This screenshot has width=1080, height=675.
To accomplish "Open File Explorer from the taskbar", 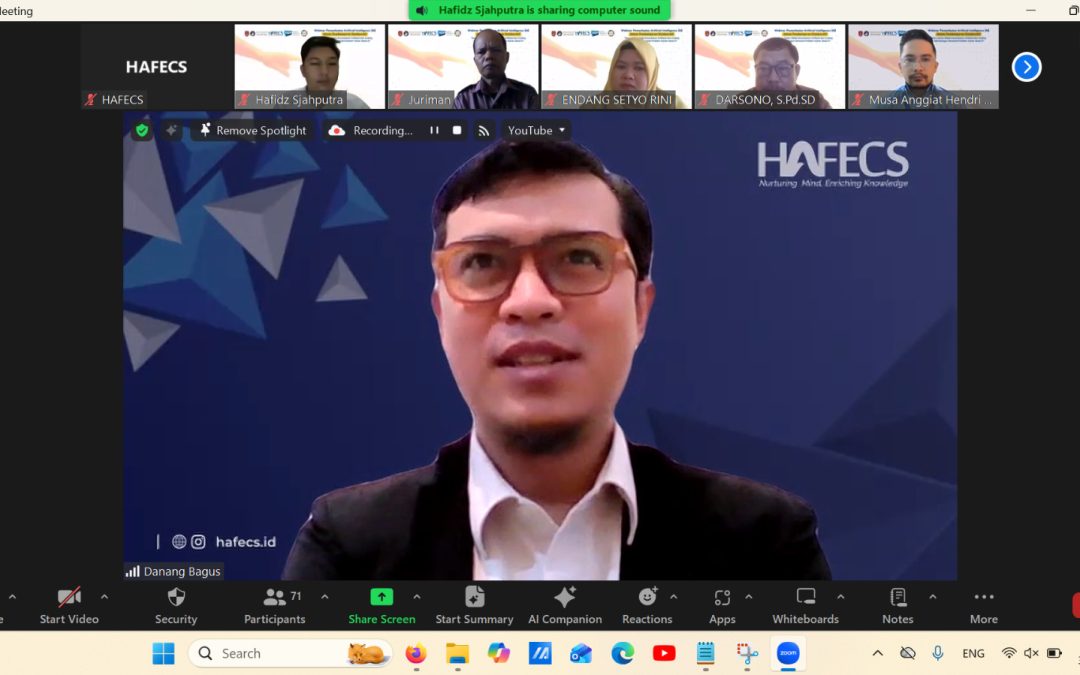I will pyautogui.click(x=457, y=653).
